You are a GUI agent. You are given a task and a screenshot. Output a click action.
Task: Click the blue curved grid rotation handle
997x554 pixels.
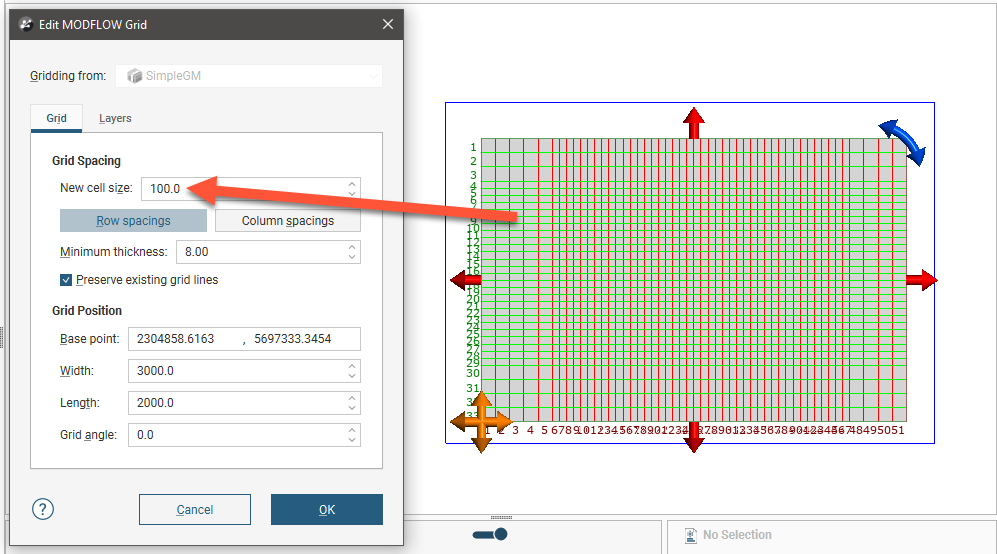tap(904, 141)
